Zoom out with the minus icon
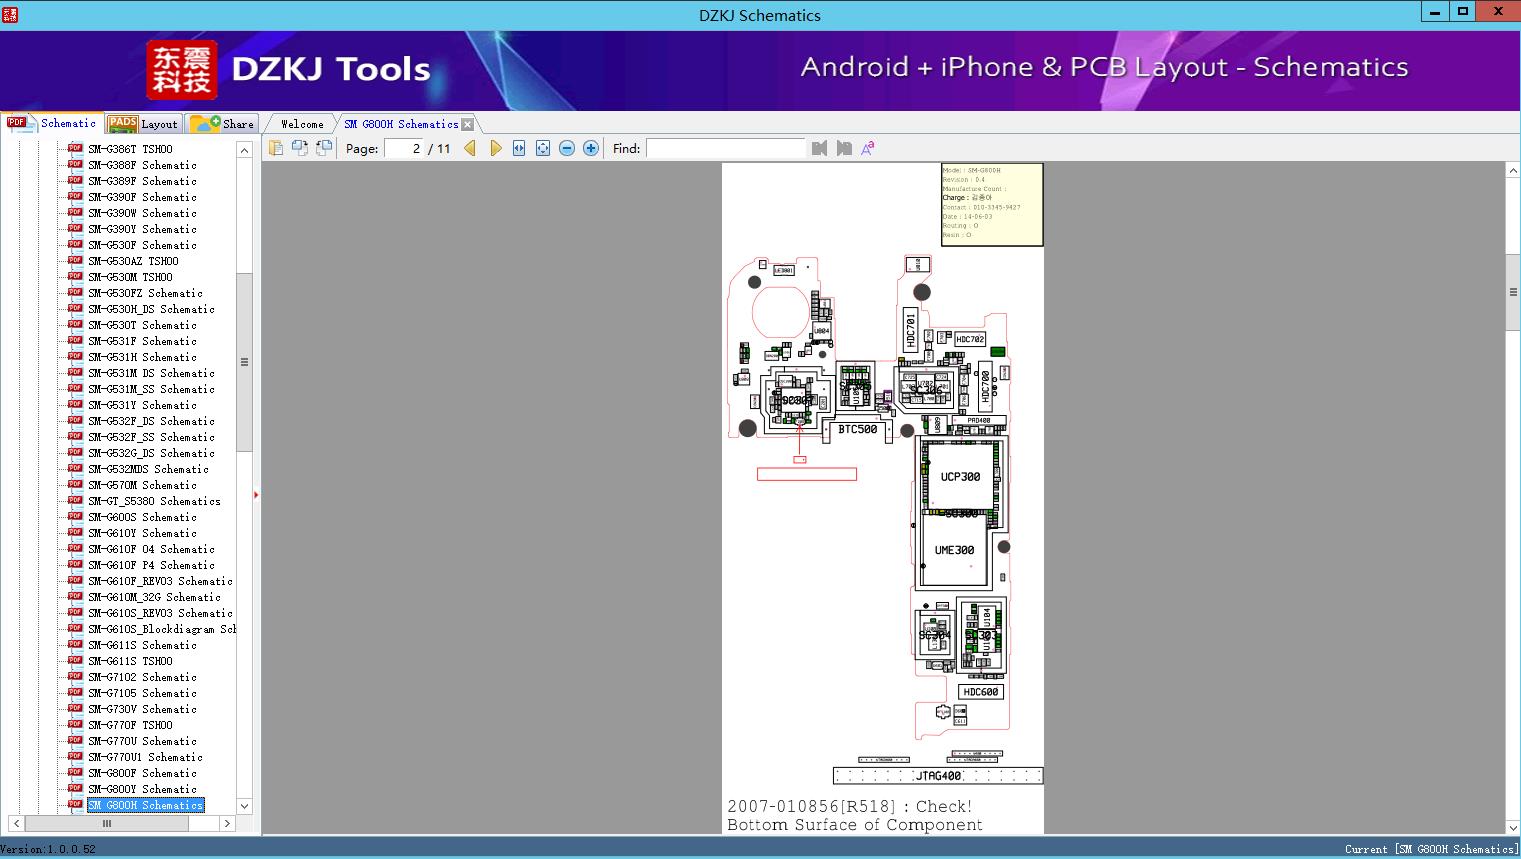Screen dimensions: 1521x859 [567, 148]
